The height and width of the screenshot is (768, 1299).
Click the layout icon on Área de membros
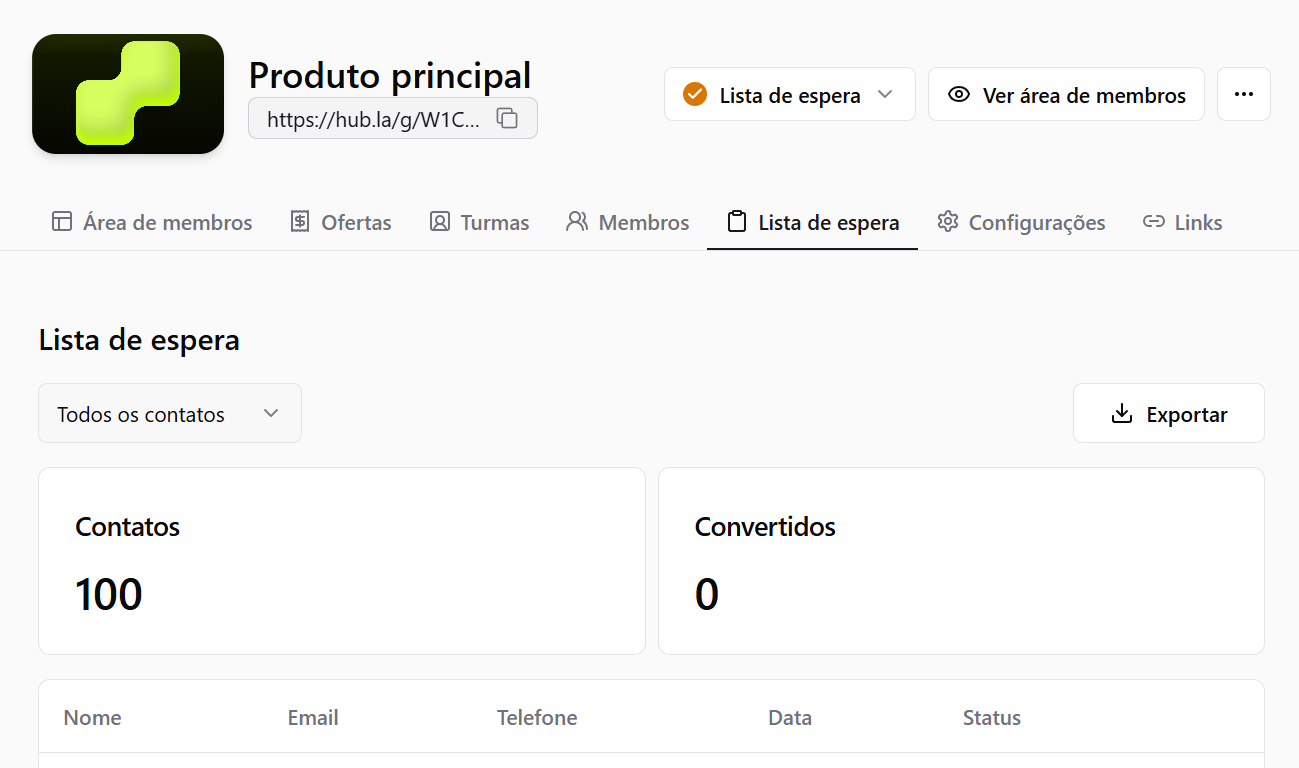[x=62, y=222]
